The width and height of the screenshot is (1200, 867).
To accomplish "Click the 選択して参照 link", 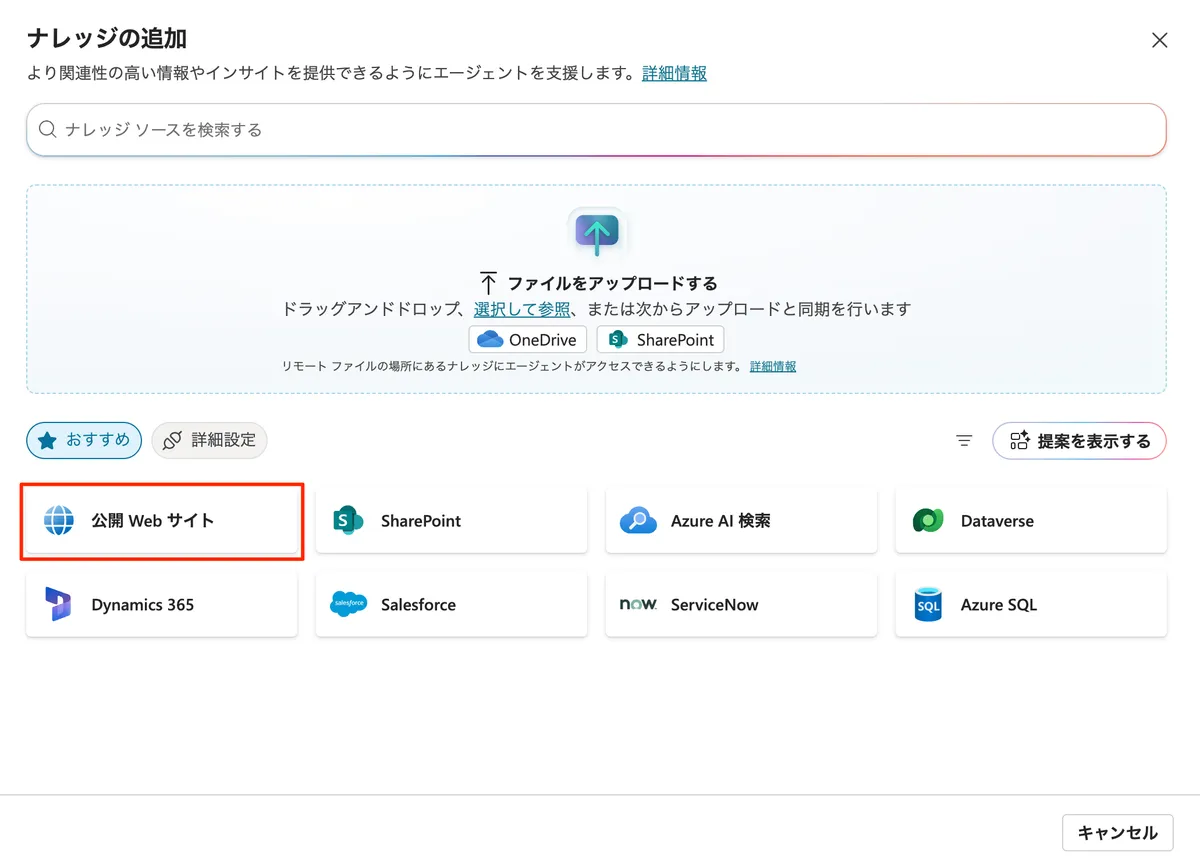I will pyautogui.click(x=522, y=310).
